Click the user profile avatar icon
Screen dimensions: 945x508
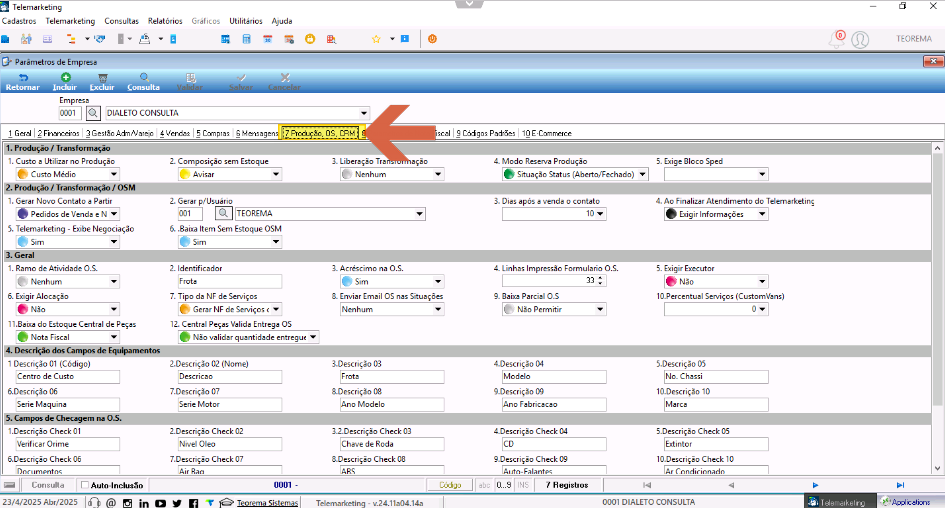tap(860, 39)
